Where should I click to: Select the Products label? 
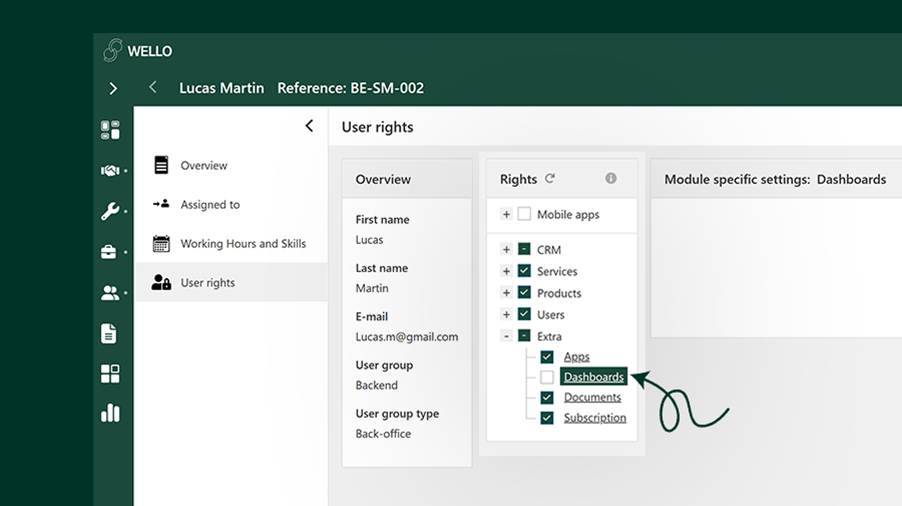click(x=559, y=293)
